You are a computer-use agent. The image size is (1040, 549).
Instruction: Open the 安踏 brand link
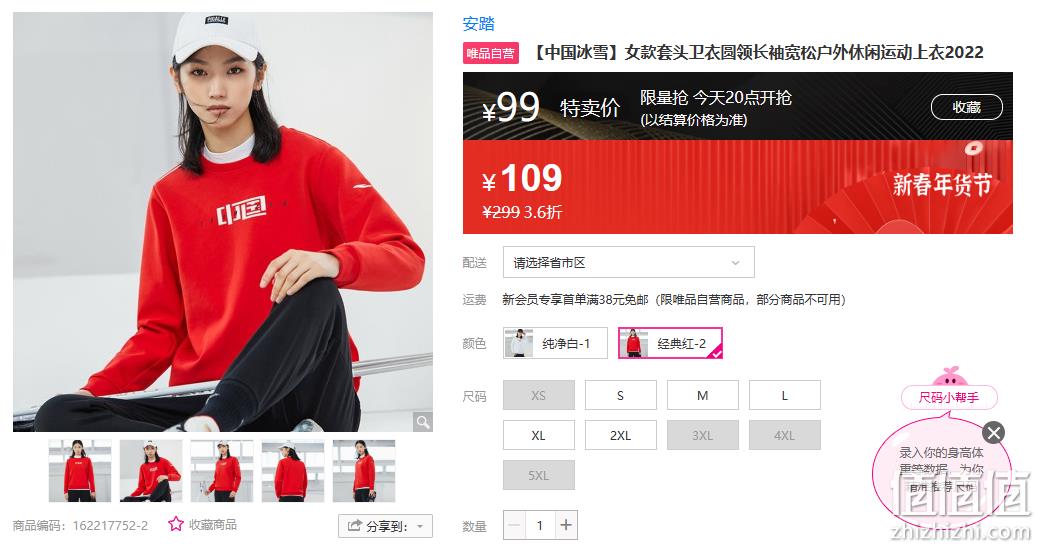pos(479,23)
